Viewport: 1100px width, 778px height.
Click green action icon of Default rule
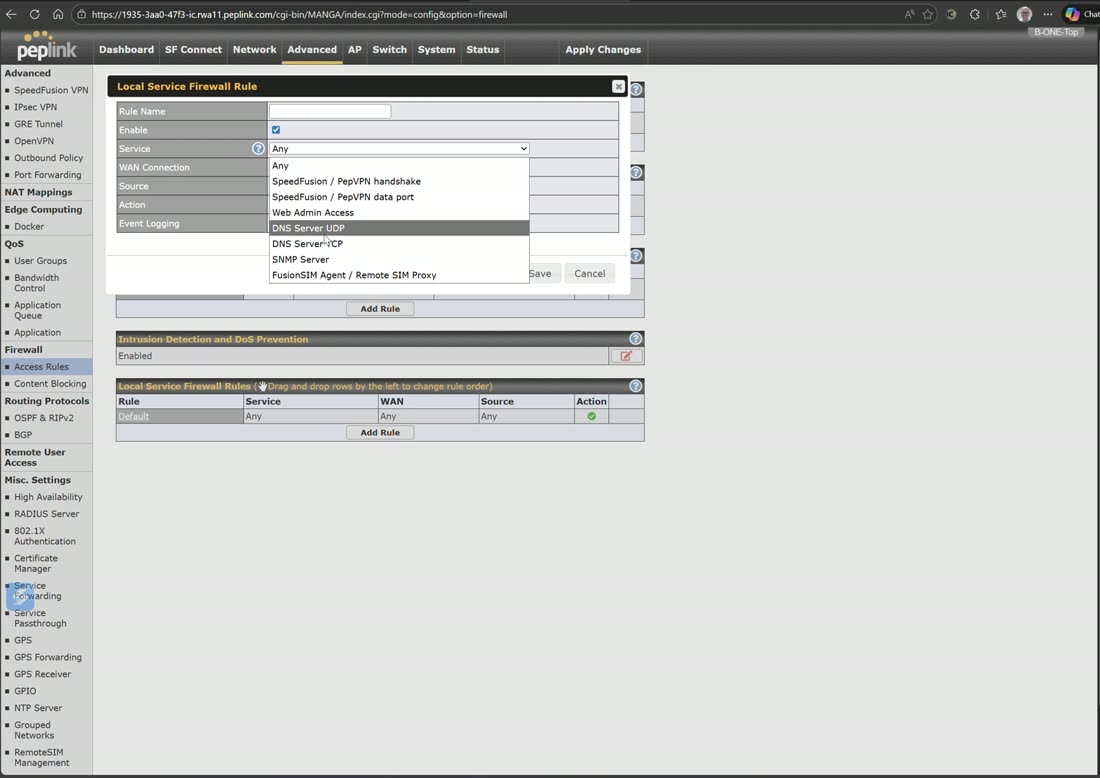tap(591, 416)
